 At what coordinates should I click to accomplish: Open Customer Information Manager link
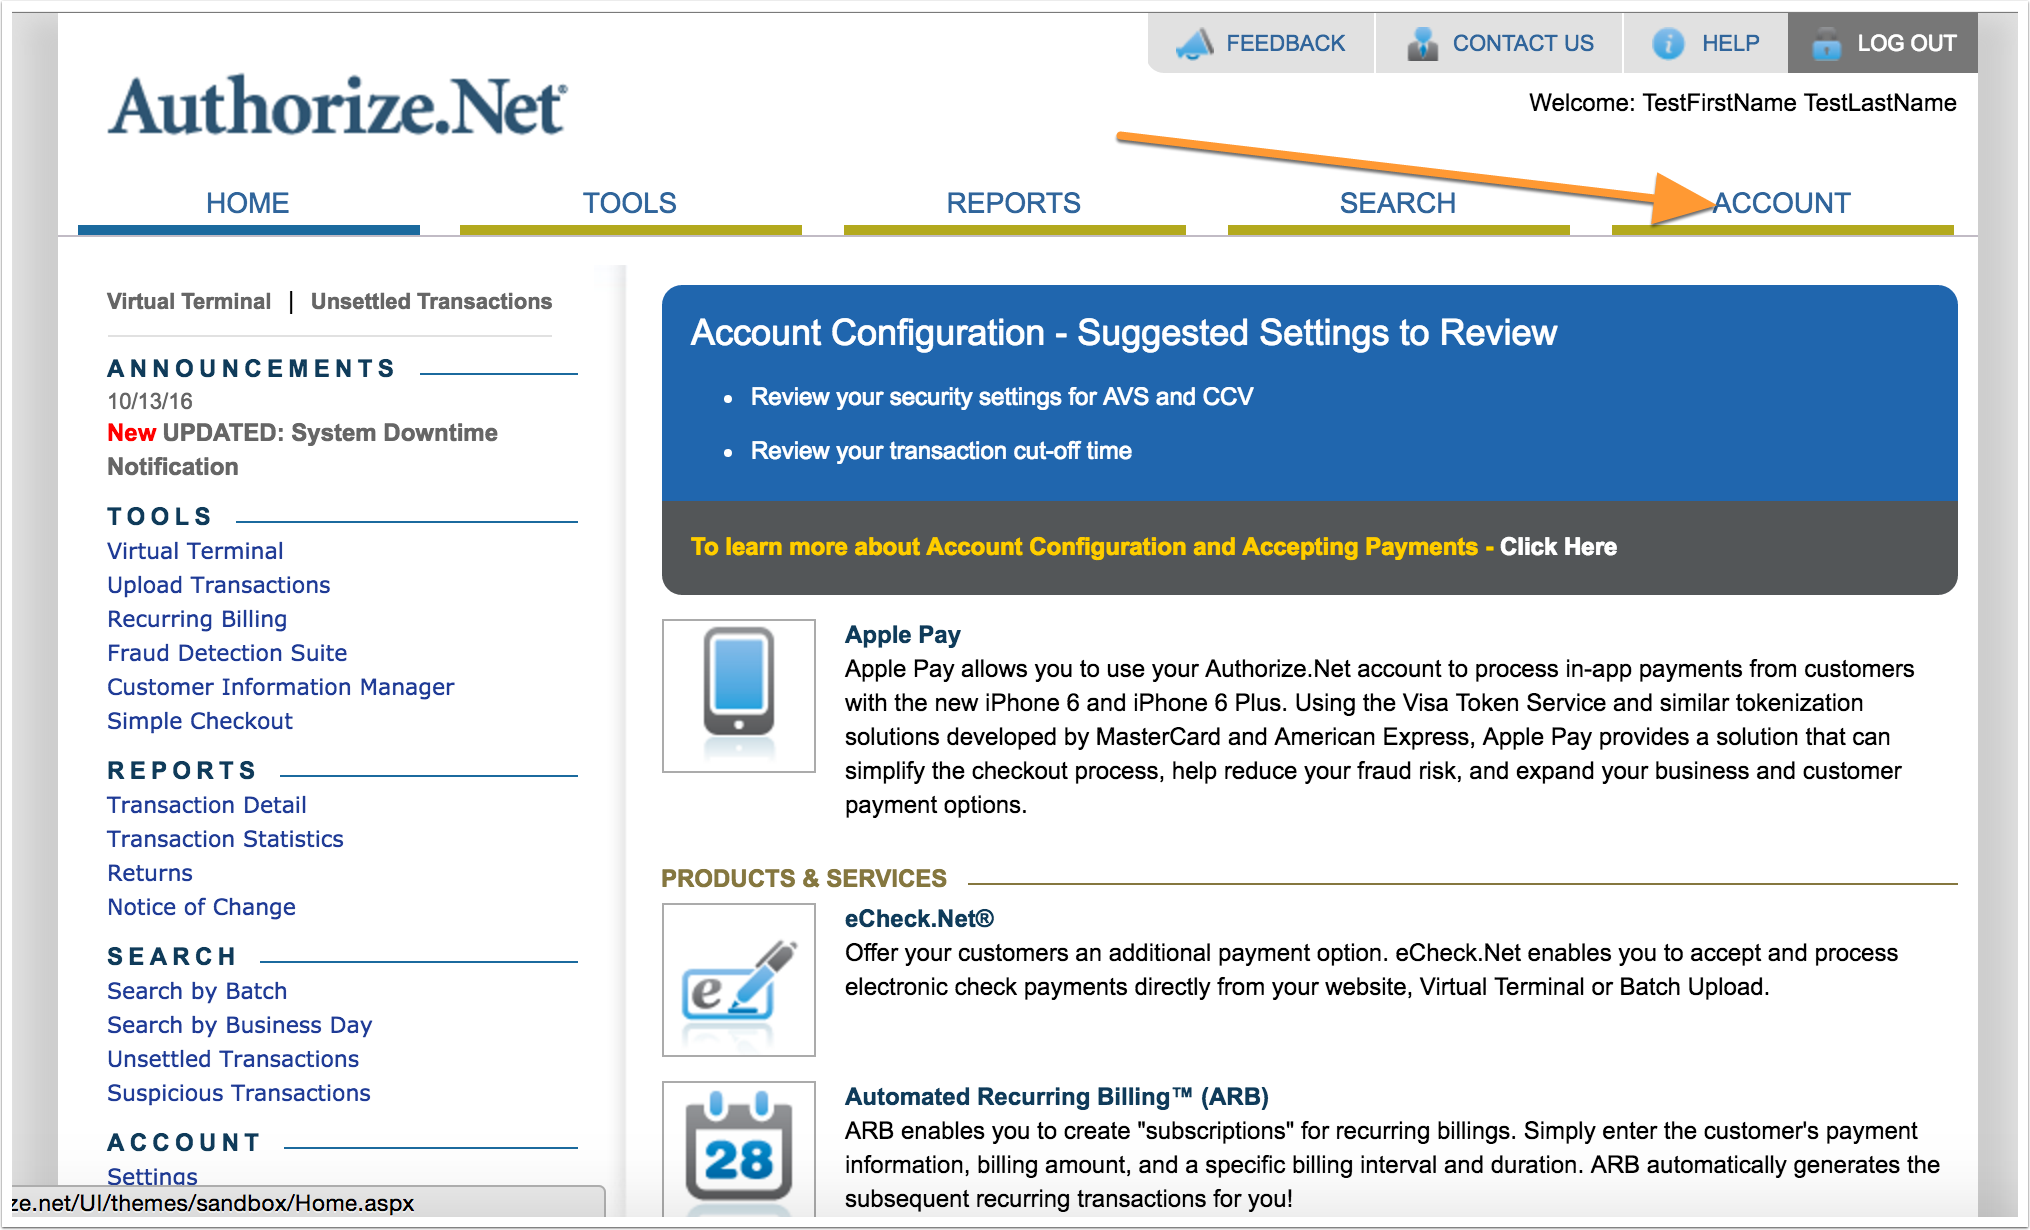(x=280, y=687)
